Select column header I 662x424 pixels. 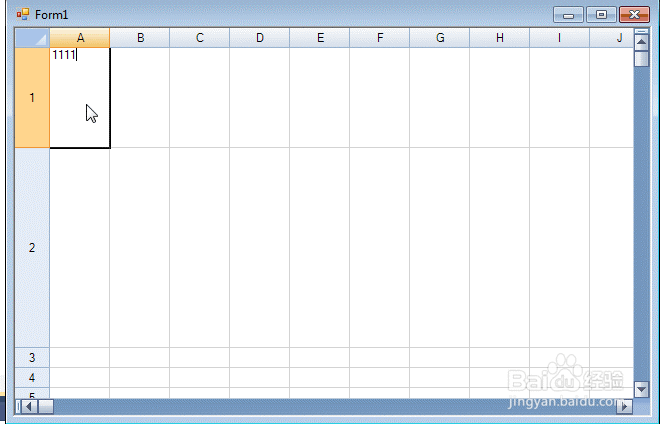(559, 38)
